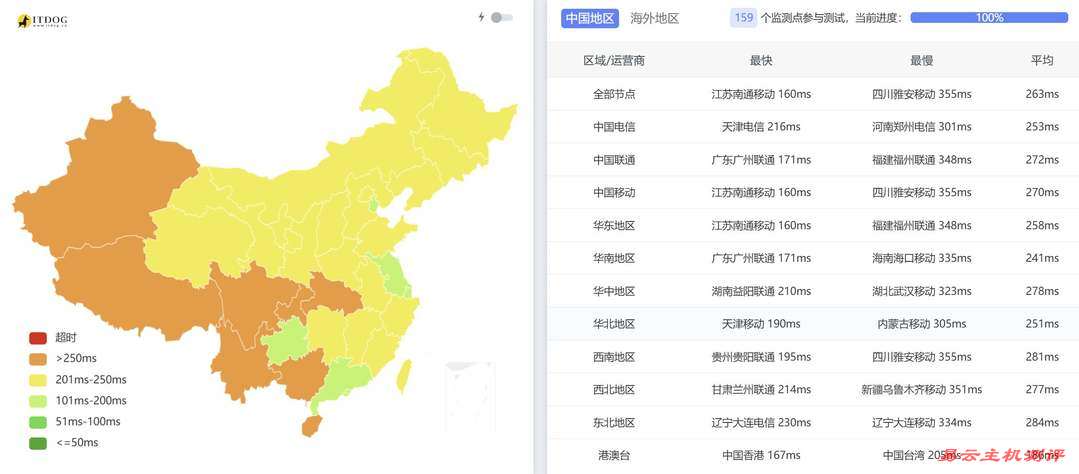Select the 中国电信 row label
1079x474 pixels.
tap(614, 127)
